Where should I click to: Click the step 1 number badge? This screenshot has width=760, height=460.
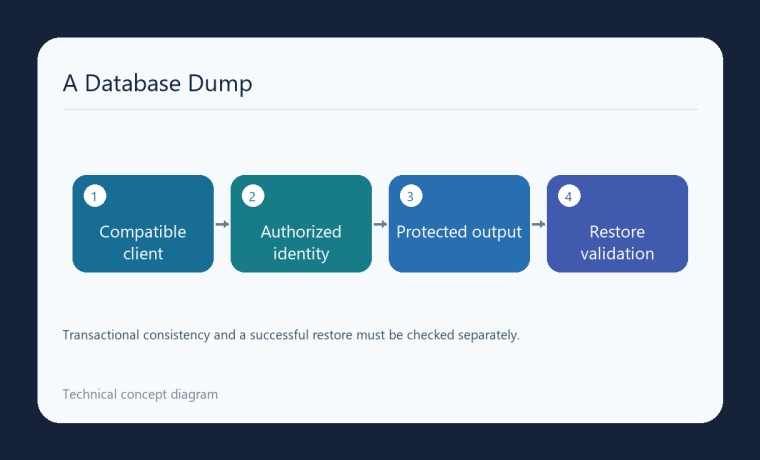95,196
